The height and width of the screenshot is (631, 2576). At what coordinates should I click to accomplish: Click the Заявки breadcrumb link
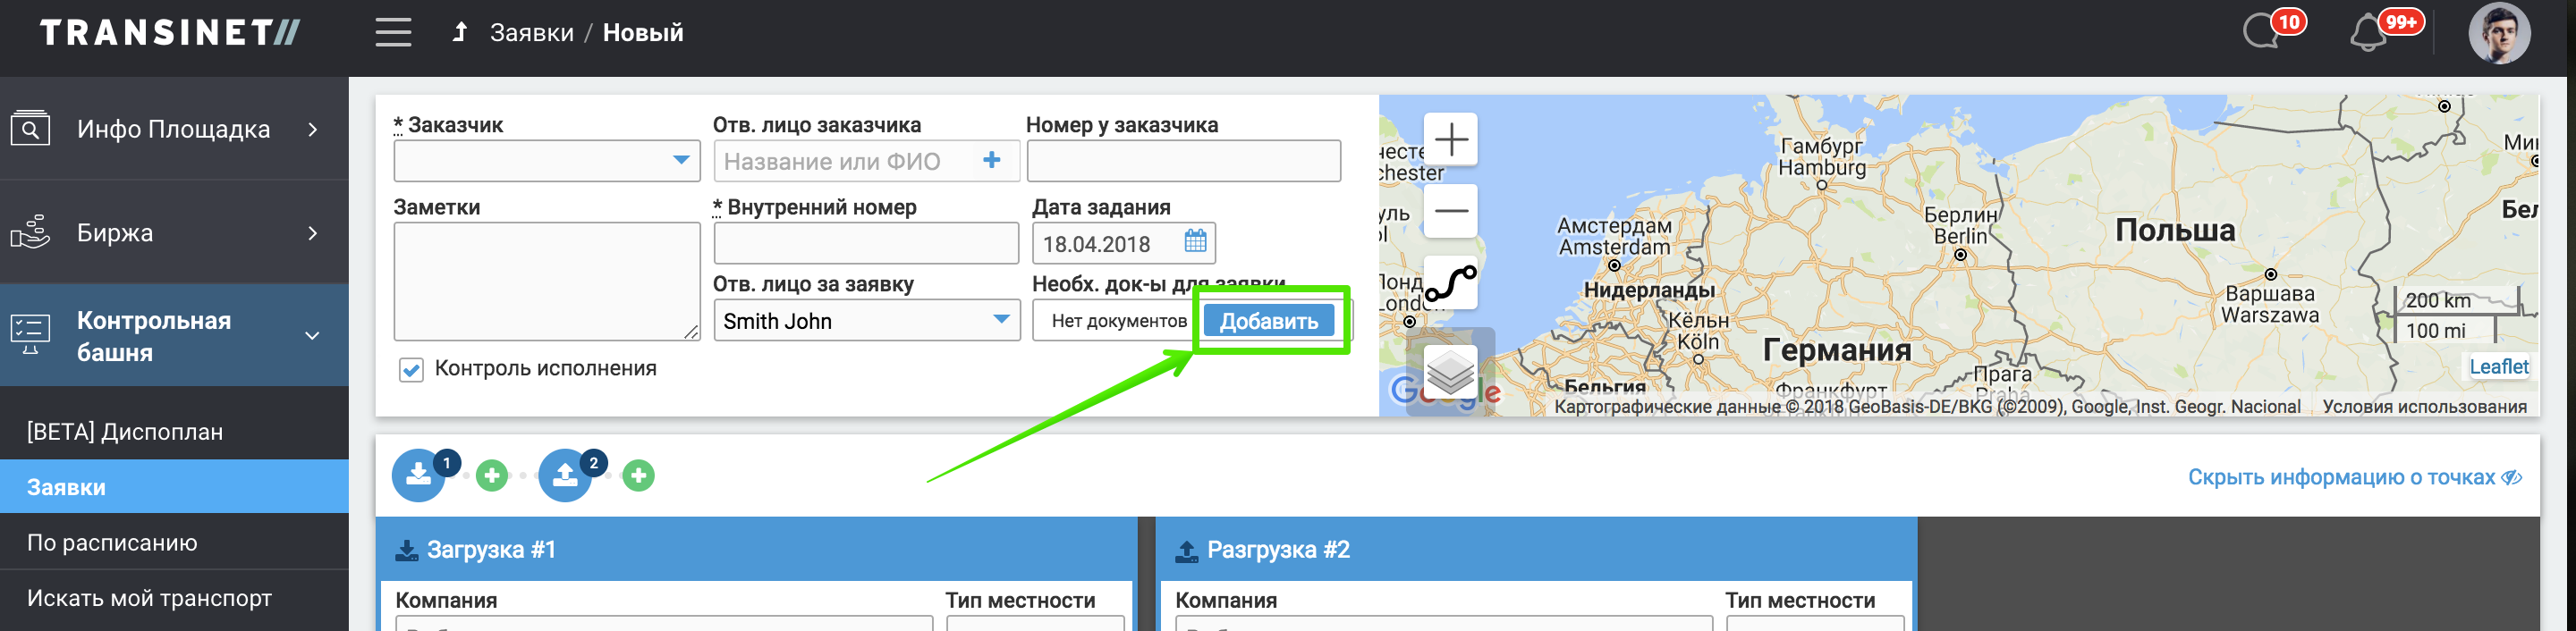(x=531, y=33)
